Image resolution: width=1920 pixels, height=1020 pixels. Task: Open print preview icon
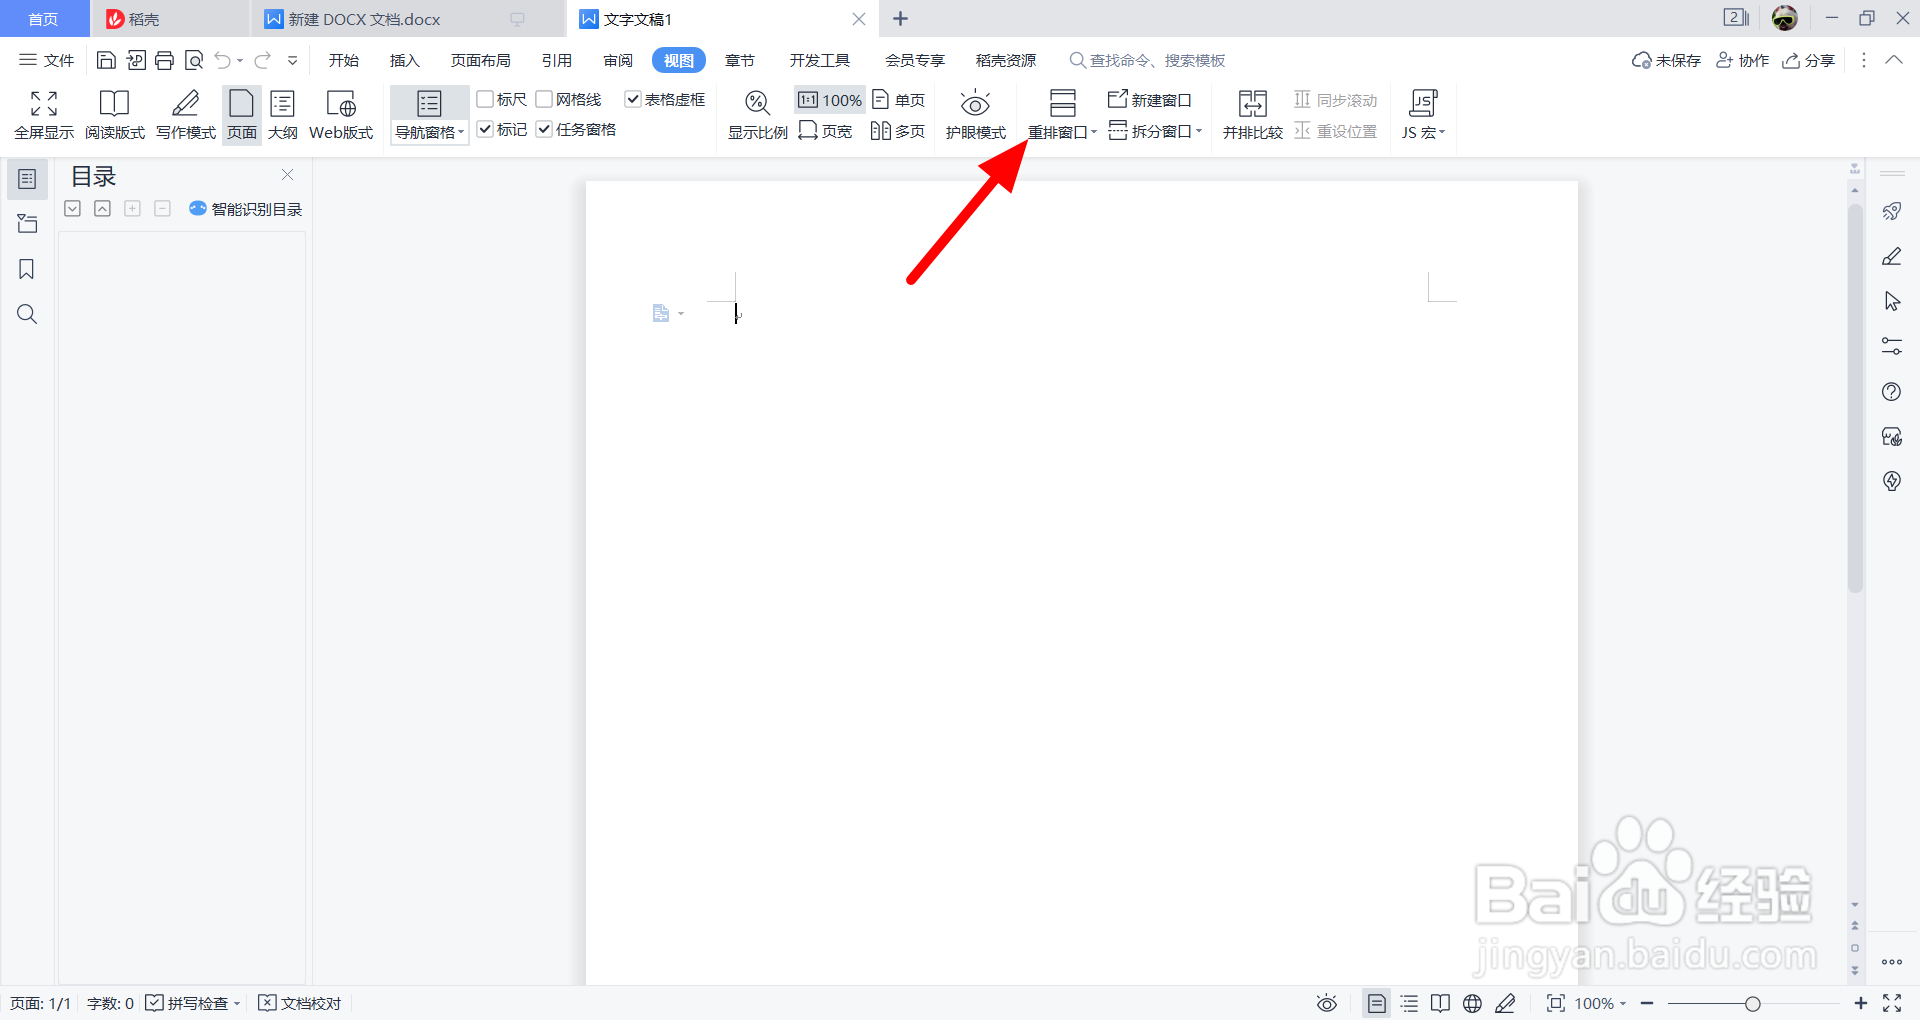click(x=194, y=61)
